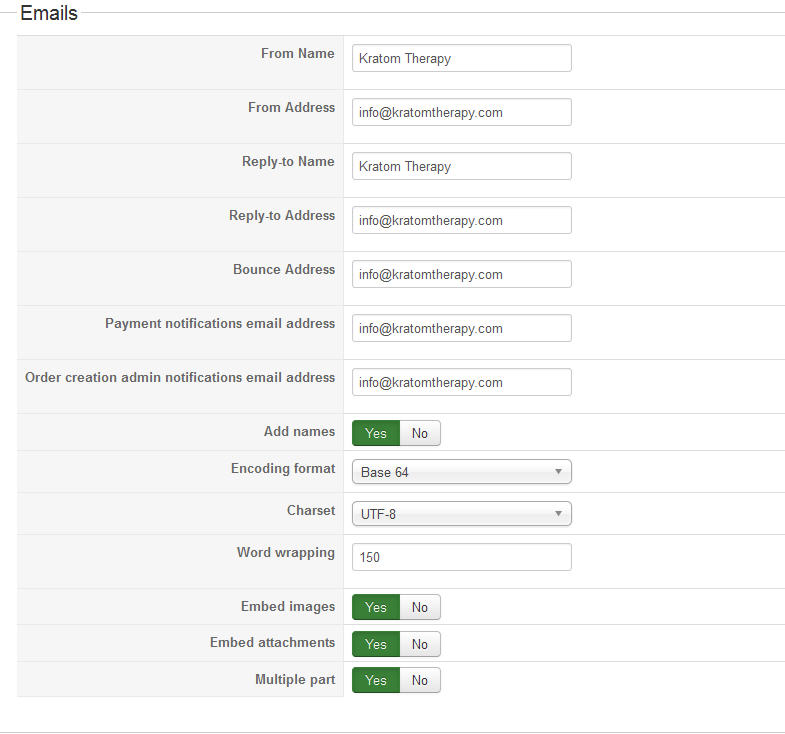
Task: Switch Multiple part to No
Action: click(x=420, y=680)
